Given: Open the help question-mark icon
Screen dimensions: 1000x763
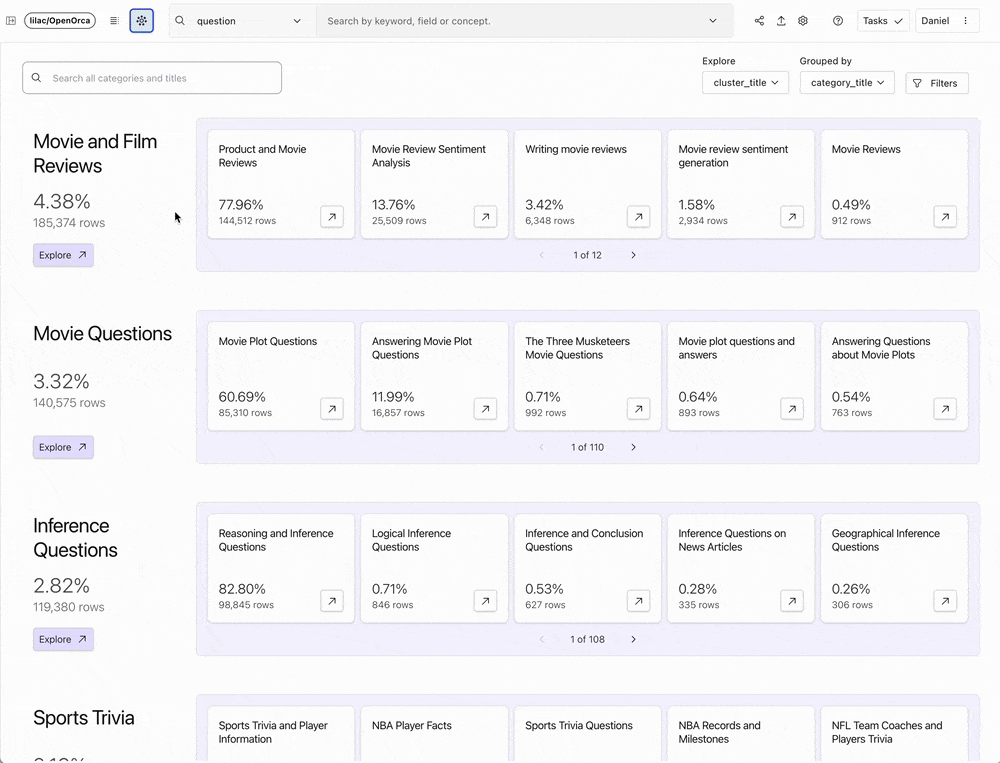Looking at the screenshot, I should [838, 21].
